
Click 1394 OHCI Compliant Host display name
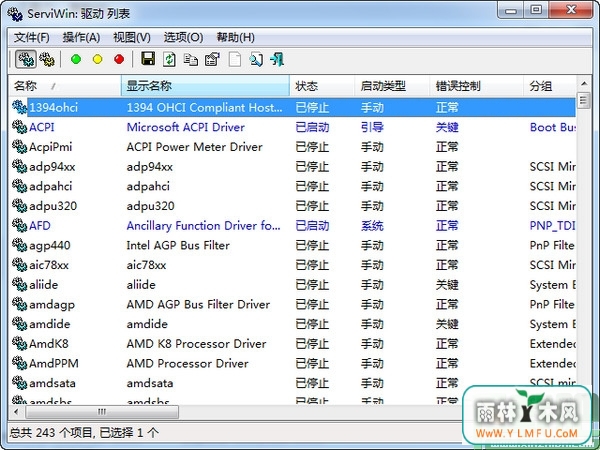click(204, 108)
